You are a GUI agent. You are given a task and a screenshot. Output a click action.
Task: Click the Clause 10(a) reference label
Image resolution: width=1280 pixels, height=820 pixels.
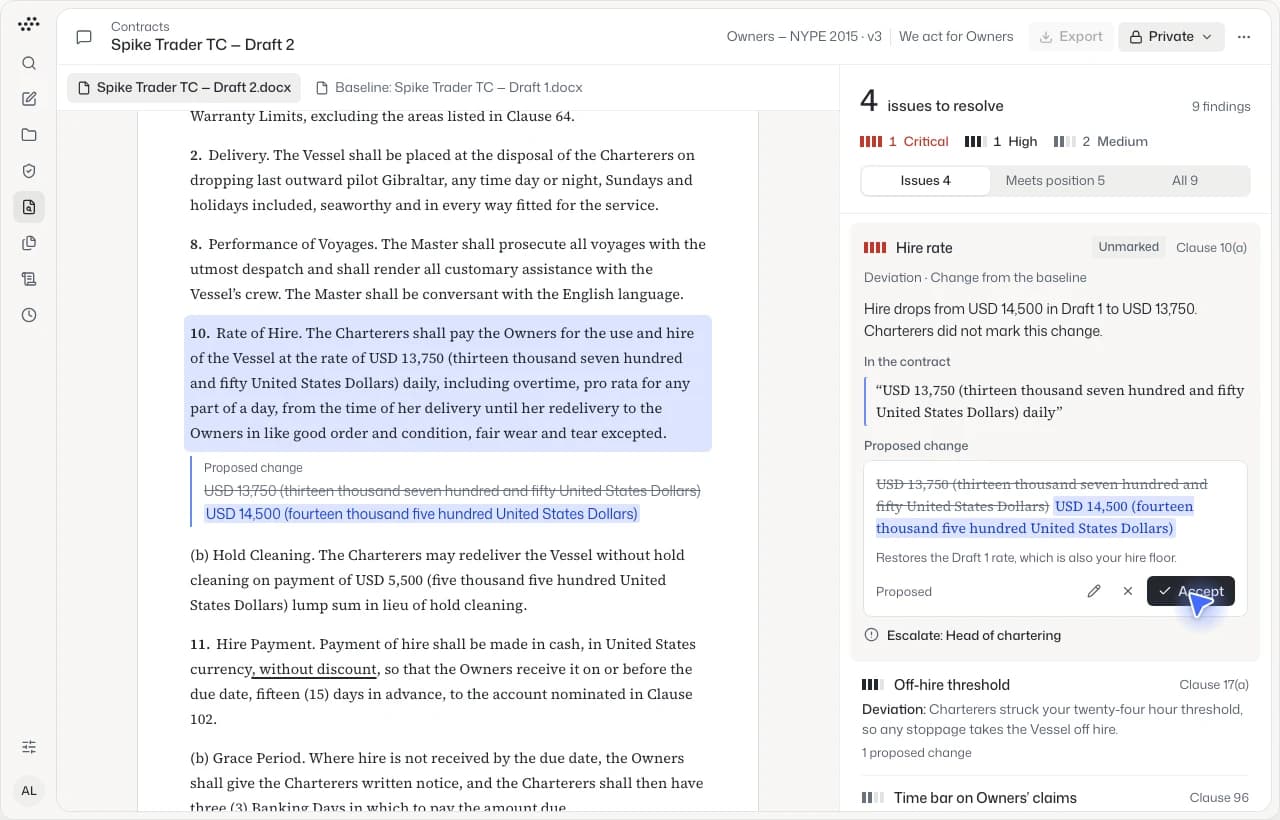[1211, 248]
